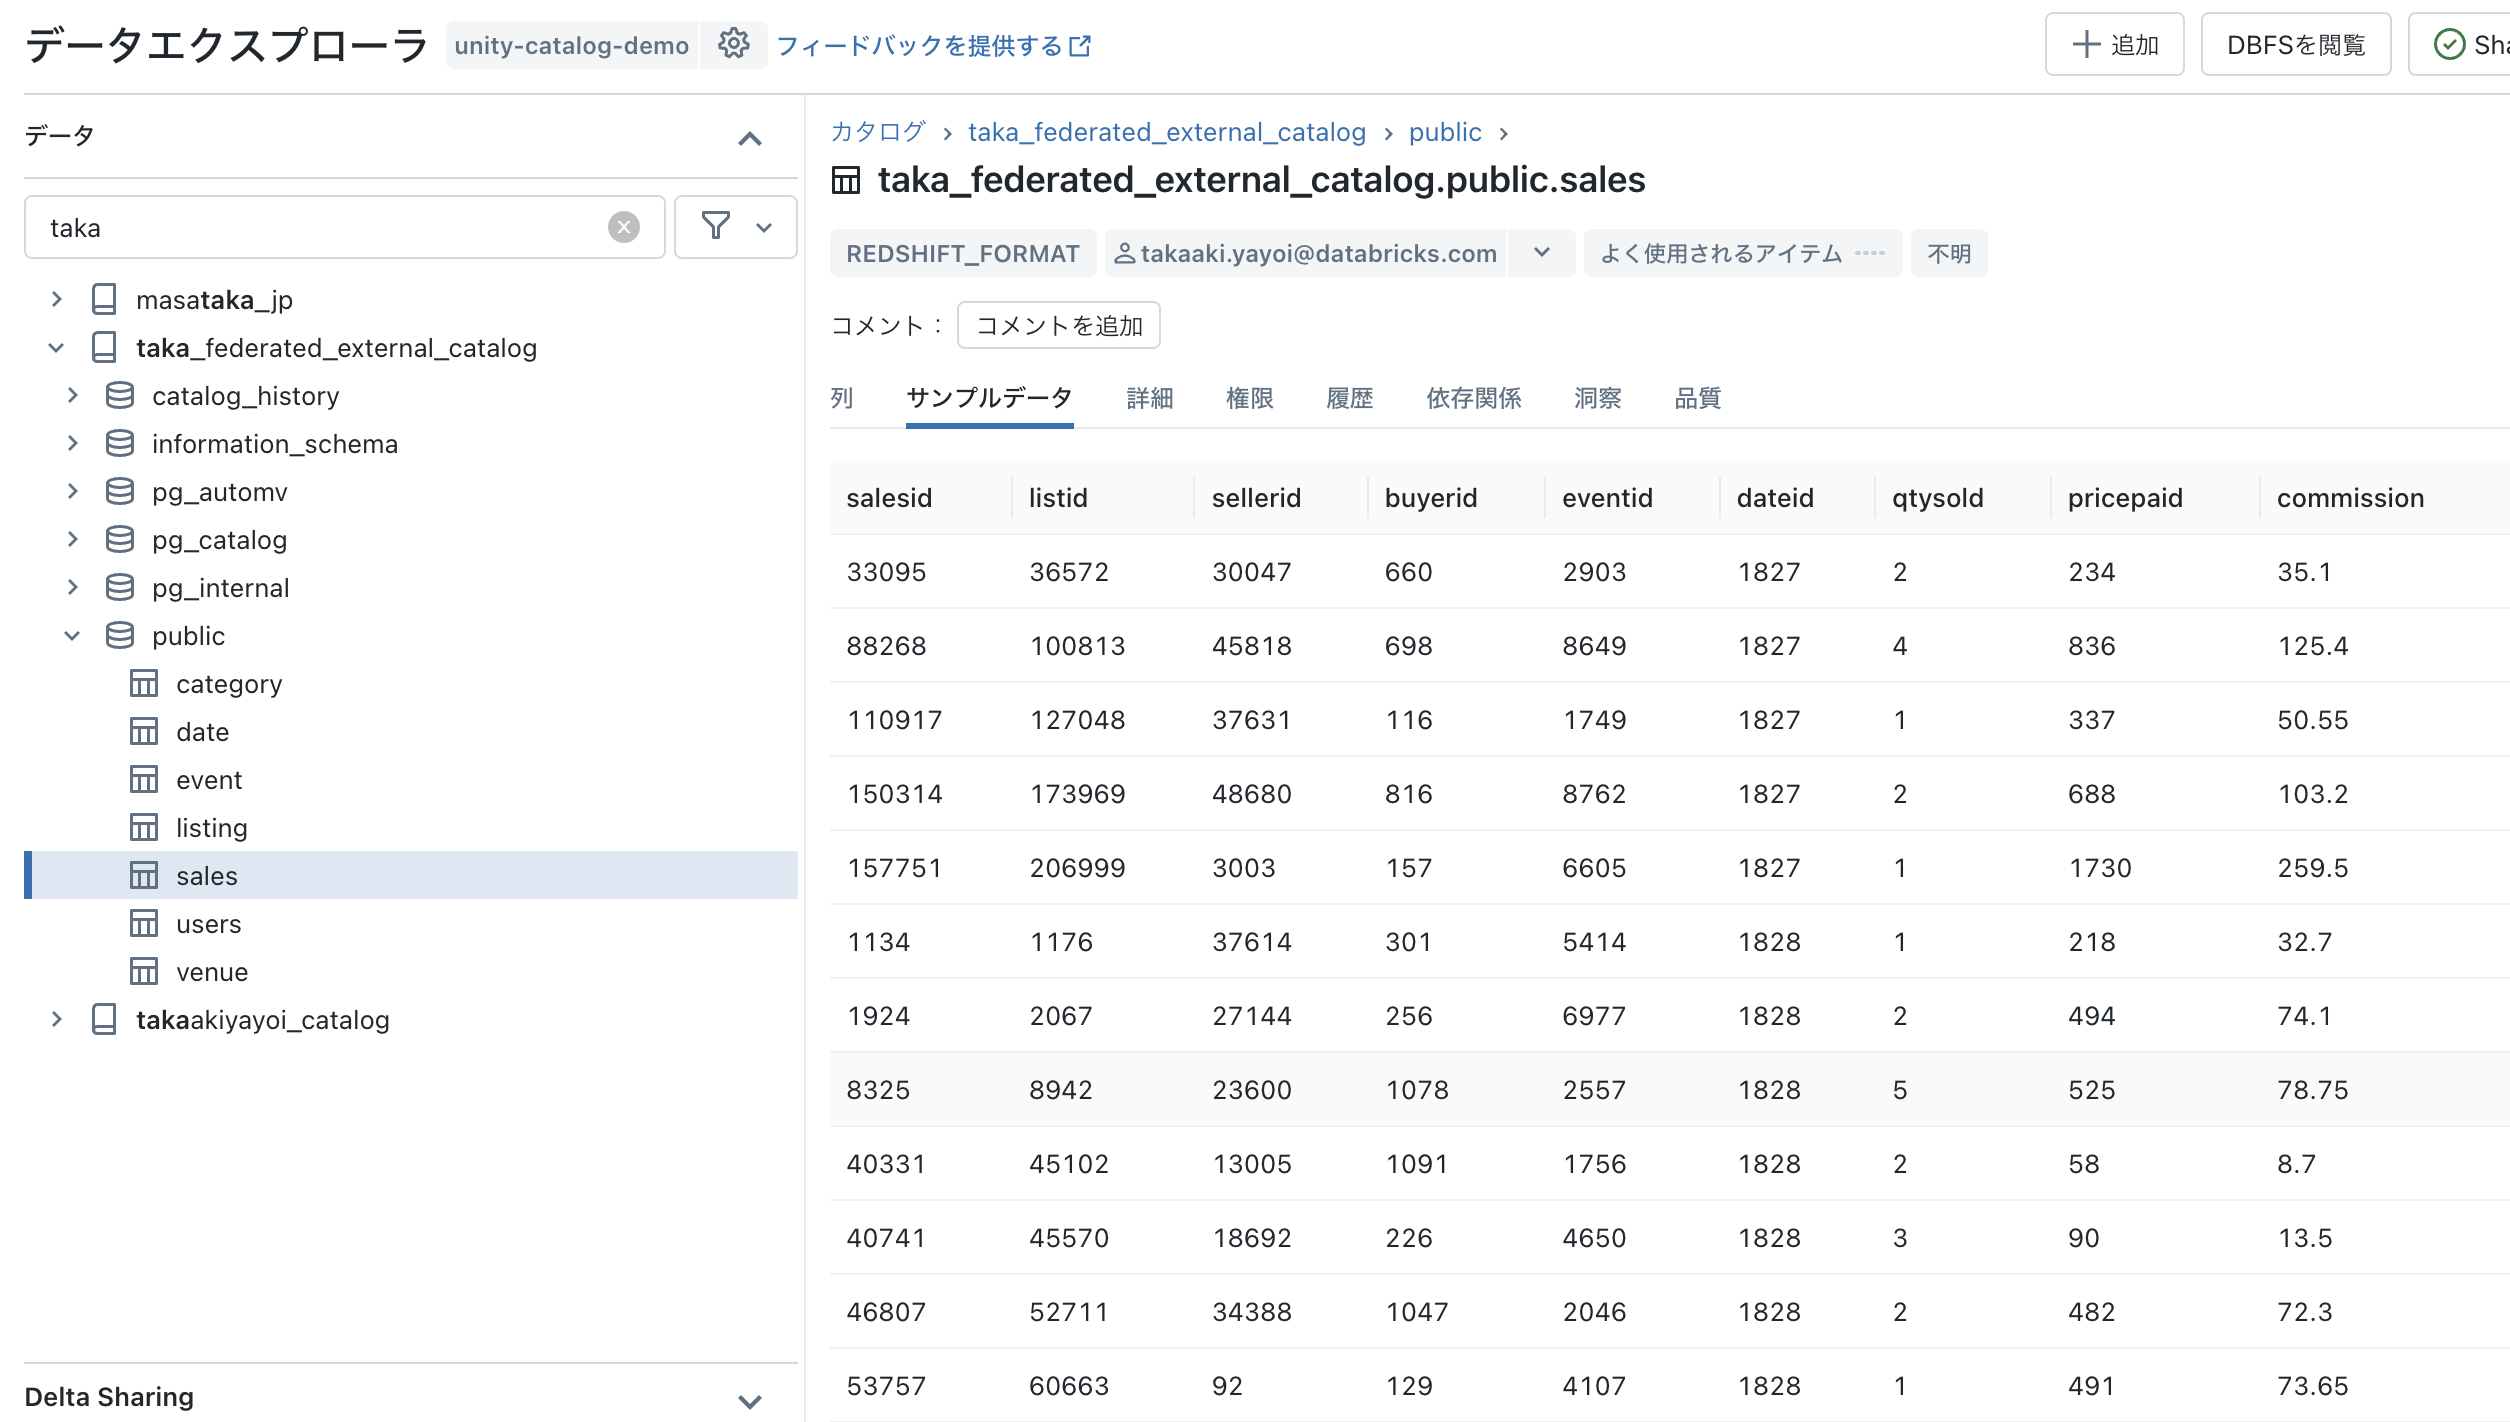This screenshot has width=2510, height=1422.
Task: Click the person icon beside takaaki.yayoi@databricks.com
Action: (x=1127, y=253)
